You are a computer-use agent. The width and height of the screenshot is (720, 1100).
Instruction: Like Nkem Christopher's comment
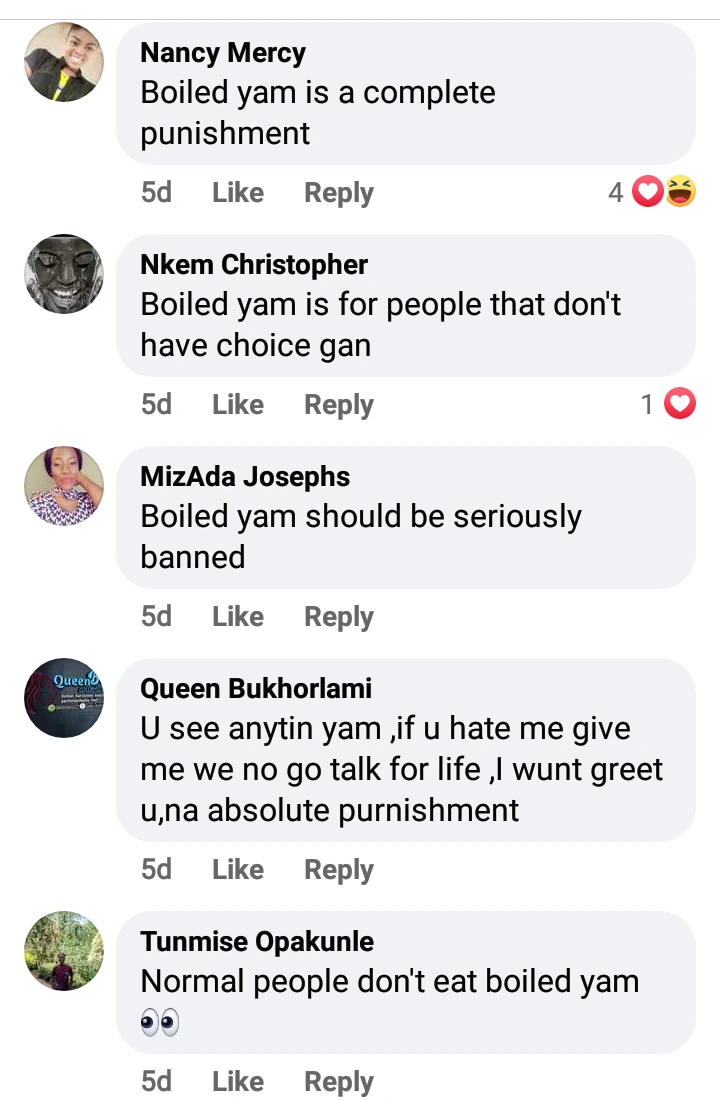237,404
